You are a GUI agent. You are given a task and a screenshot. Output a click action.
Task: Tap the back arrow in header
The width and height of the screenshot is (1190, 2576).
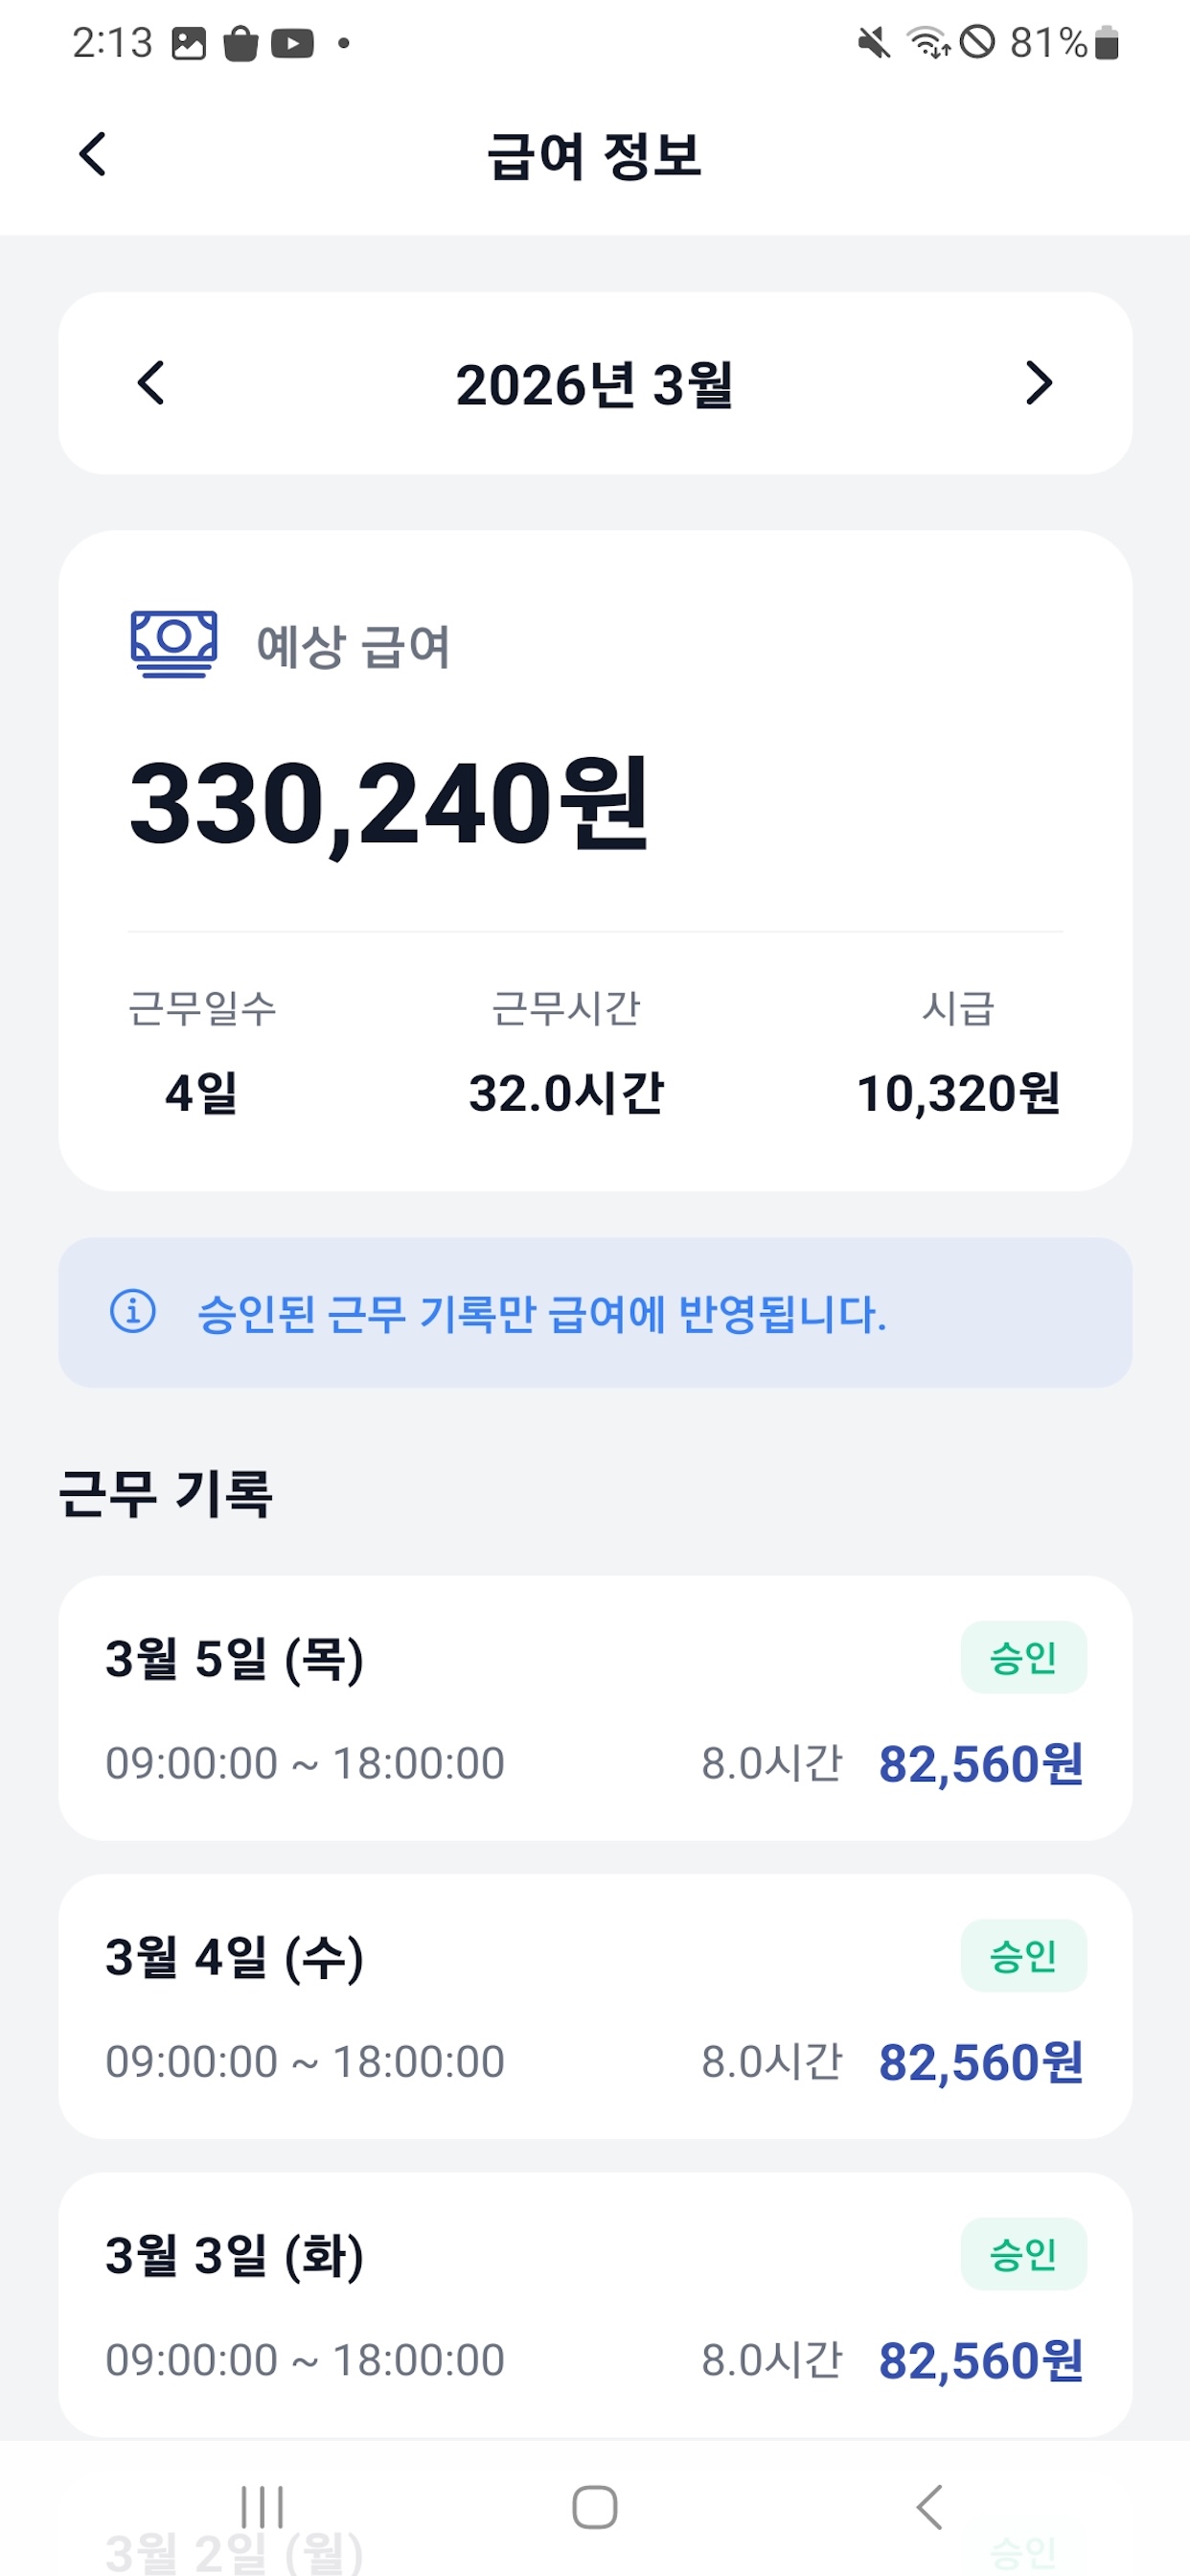pyautogui.click(x=93, y=155)
